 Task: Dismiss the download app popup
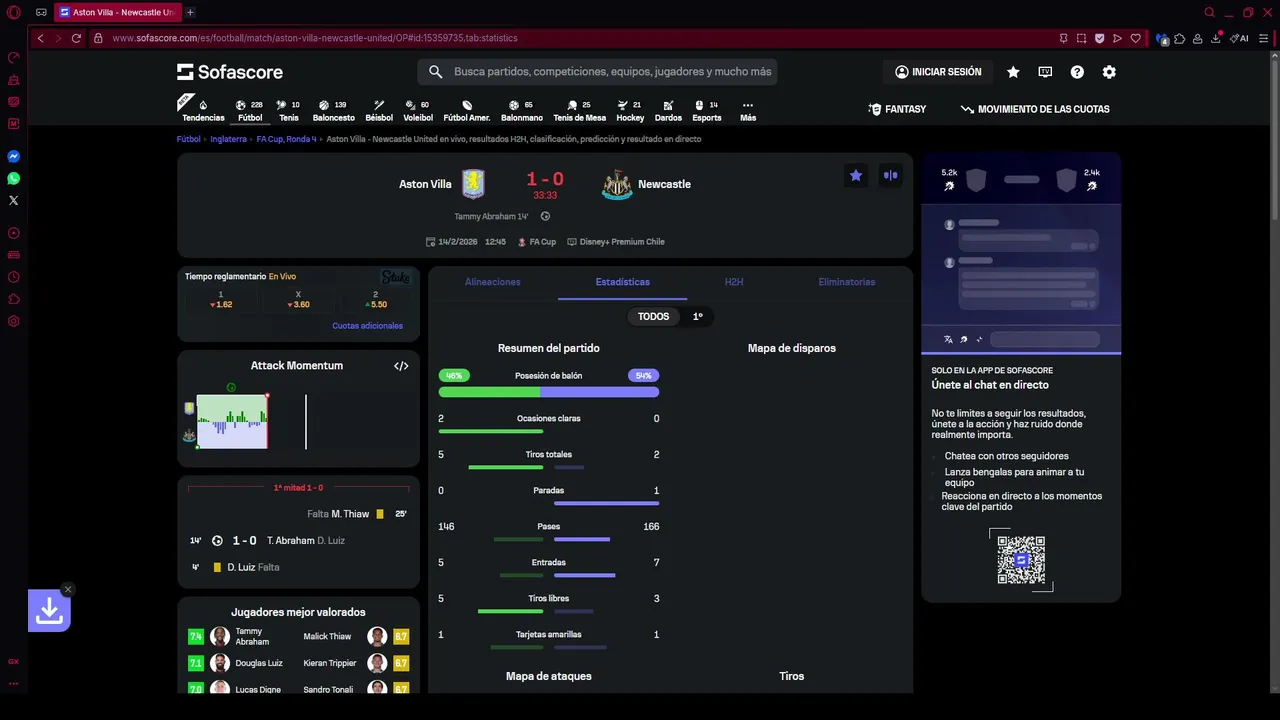tap(68, 589)
